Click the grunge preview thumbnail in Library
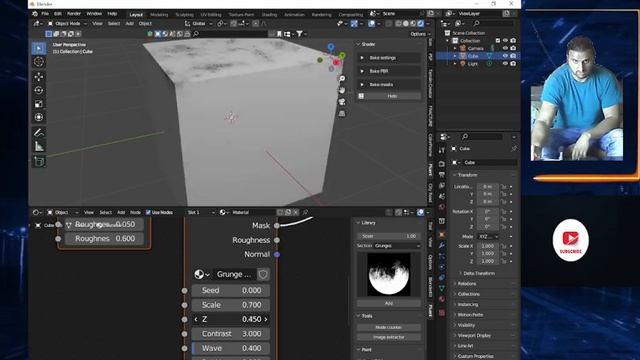The image size is (640, 360). (x=389, y=274)
